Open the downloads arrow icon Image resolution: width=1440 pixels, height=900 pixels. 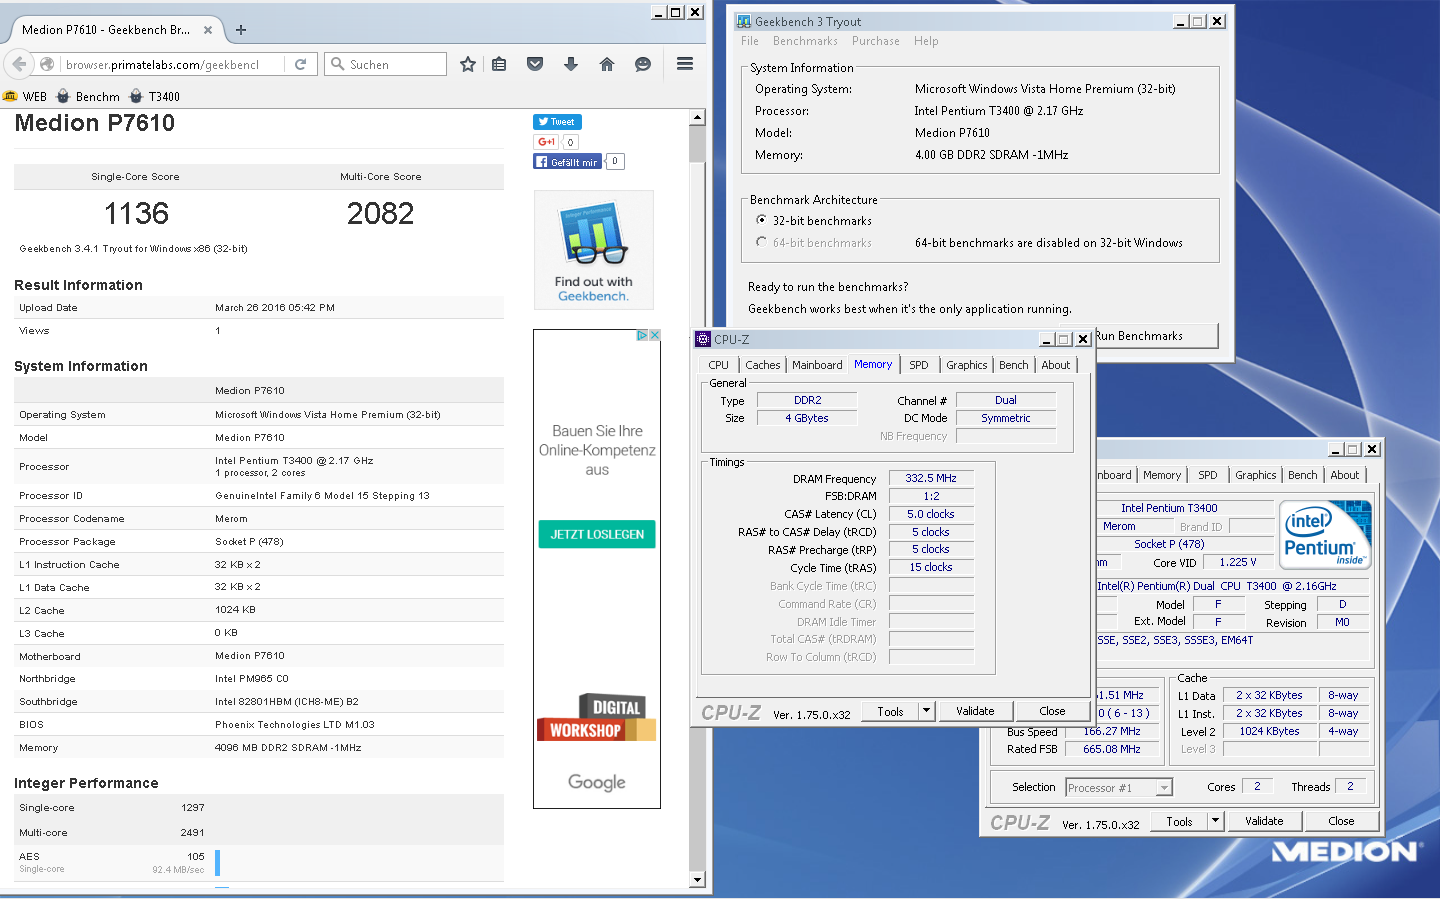point(571,64)
